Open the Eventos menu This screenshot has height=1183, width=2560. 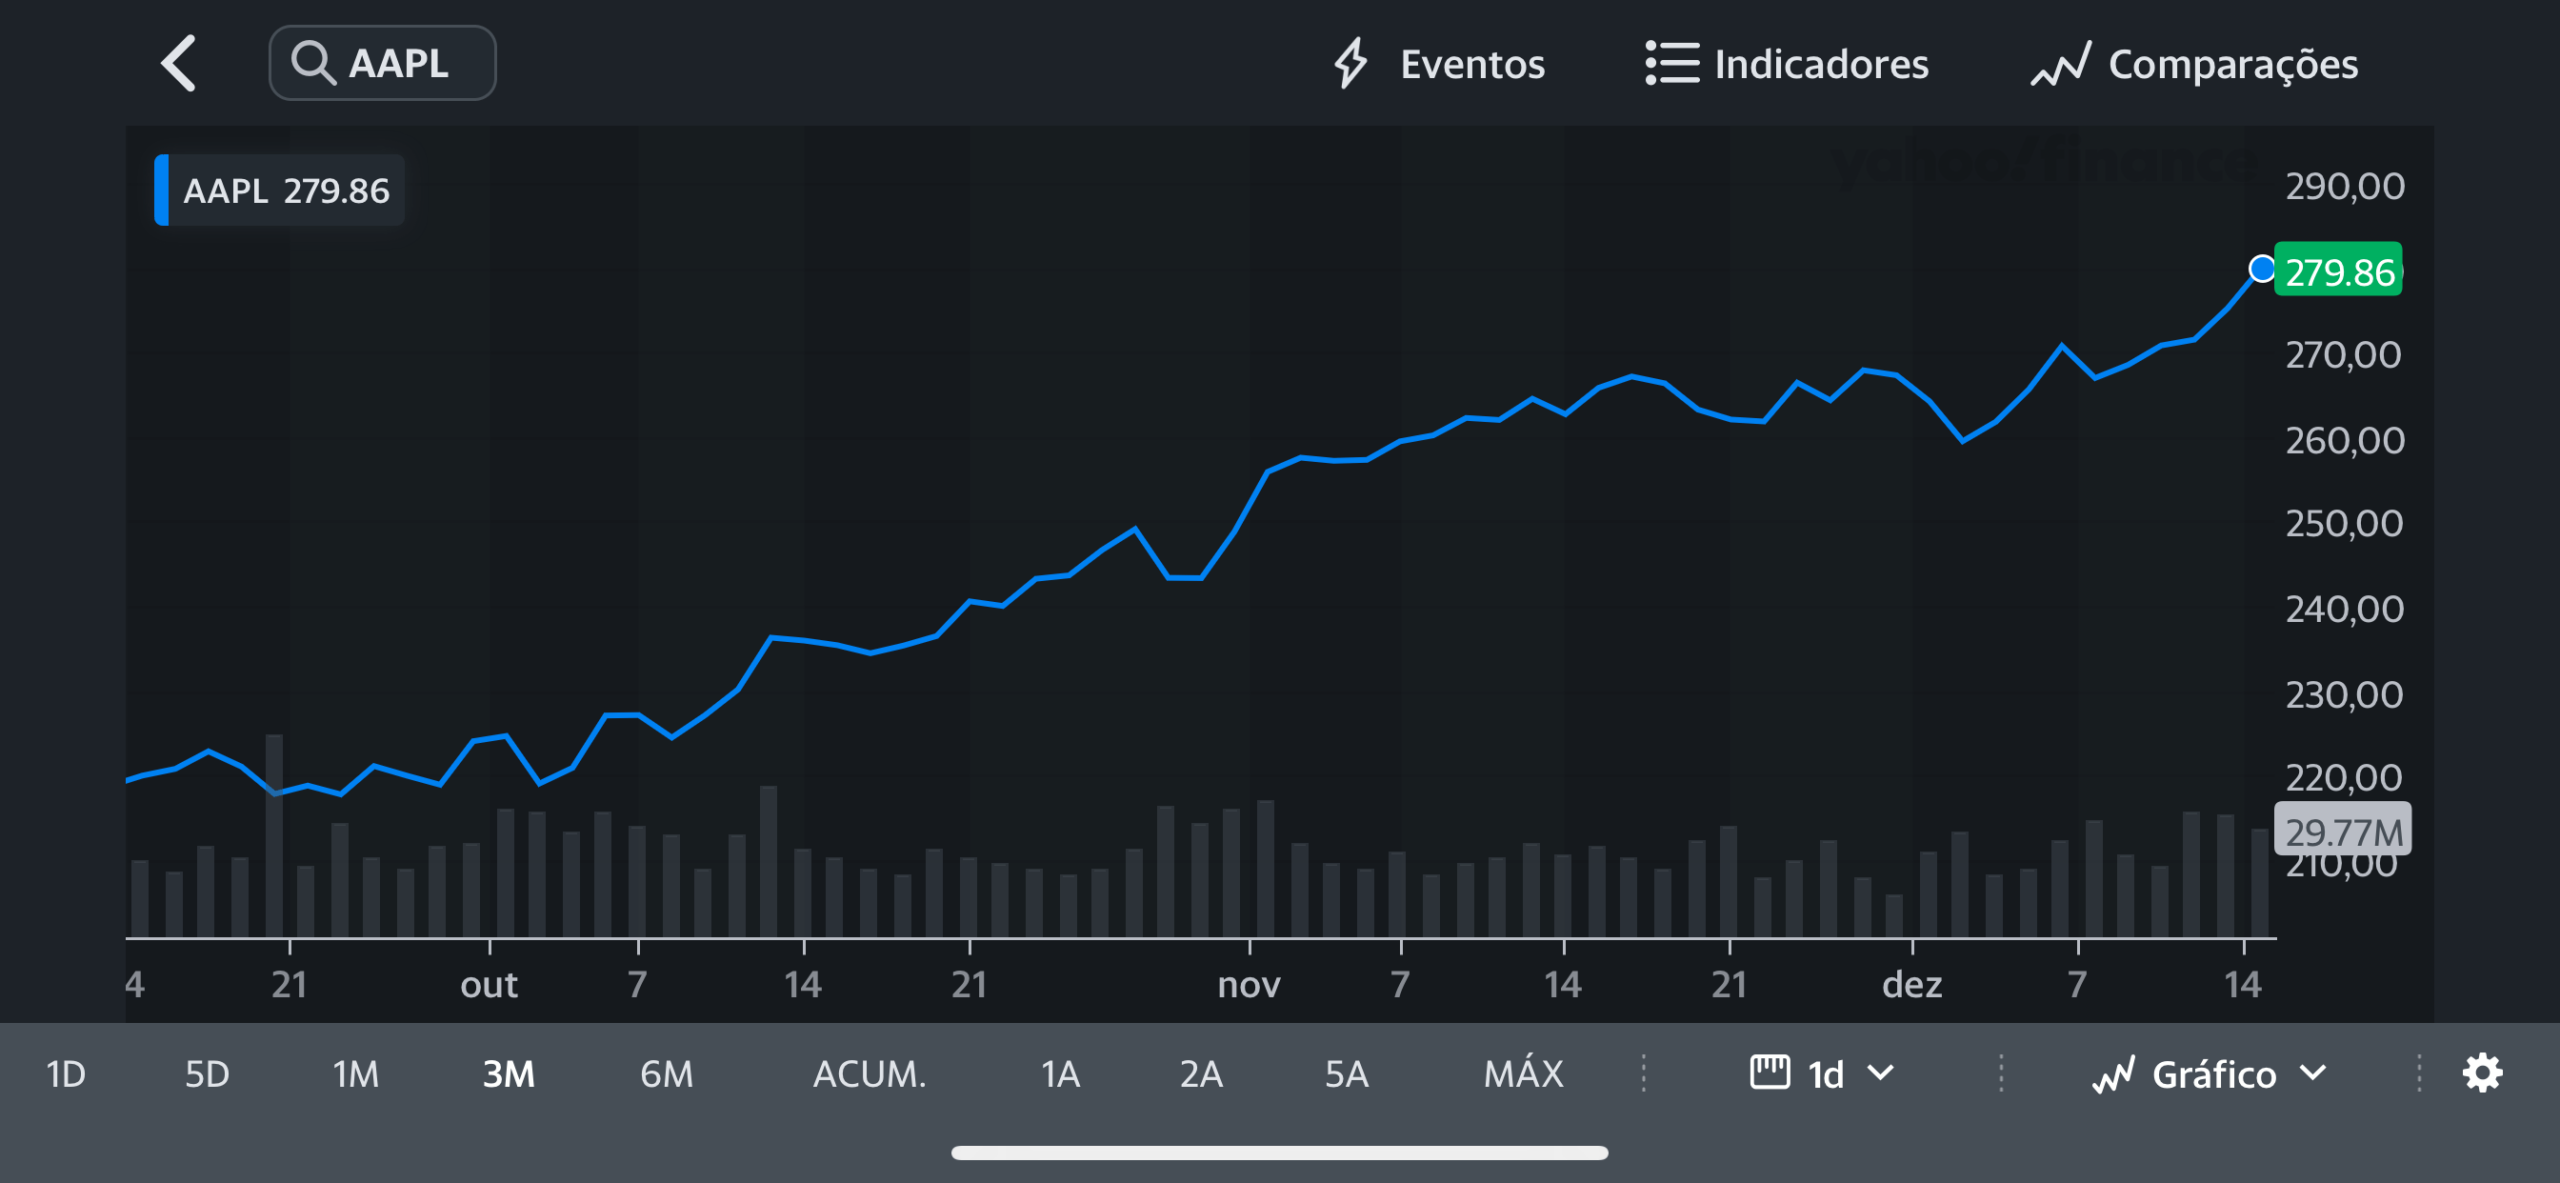1440,63
